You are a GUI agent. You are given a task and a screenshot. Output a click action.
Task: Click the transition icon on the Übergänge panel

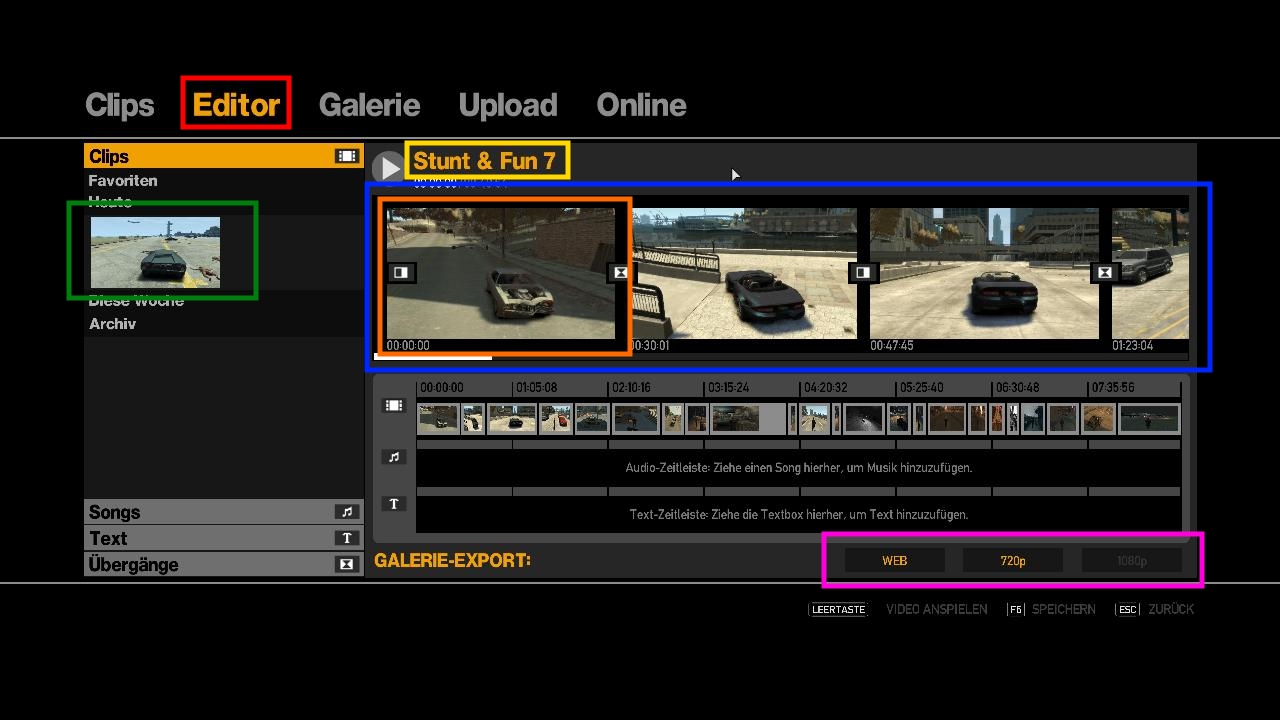(x=346, y=564)
